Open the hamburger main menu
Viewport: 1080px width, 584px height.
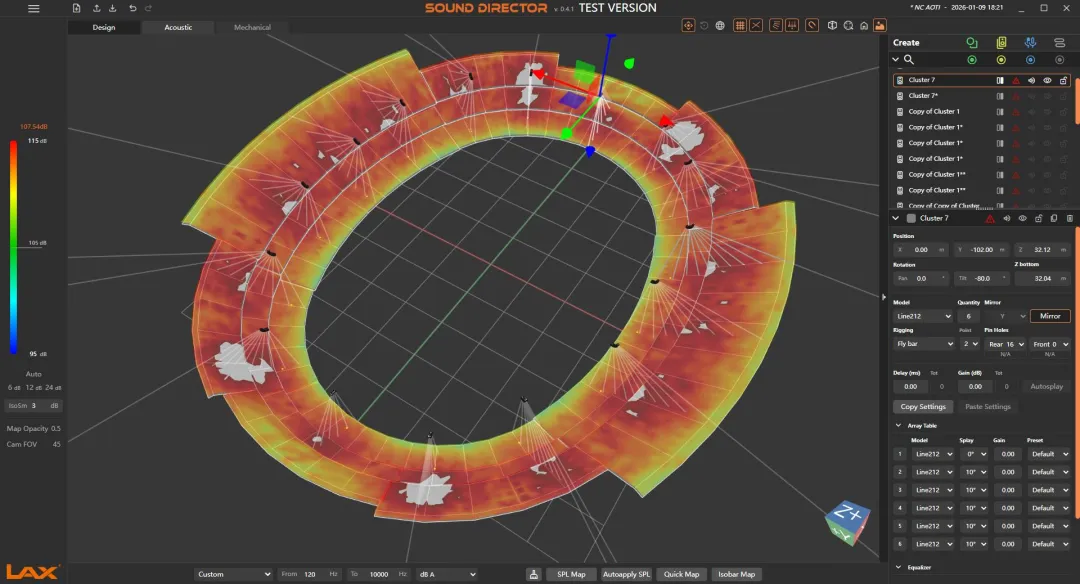[x=33, y=8]
